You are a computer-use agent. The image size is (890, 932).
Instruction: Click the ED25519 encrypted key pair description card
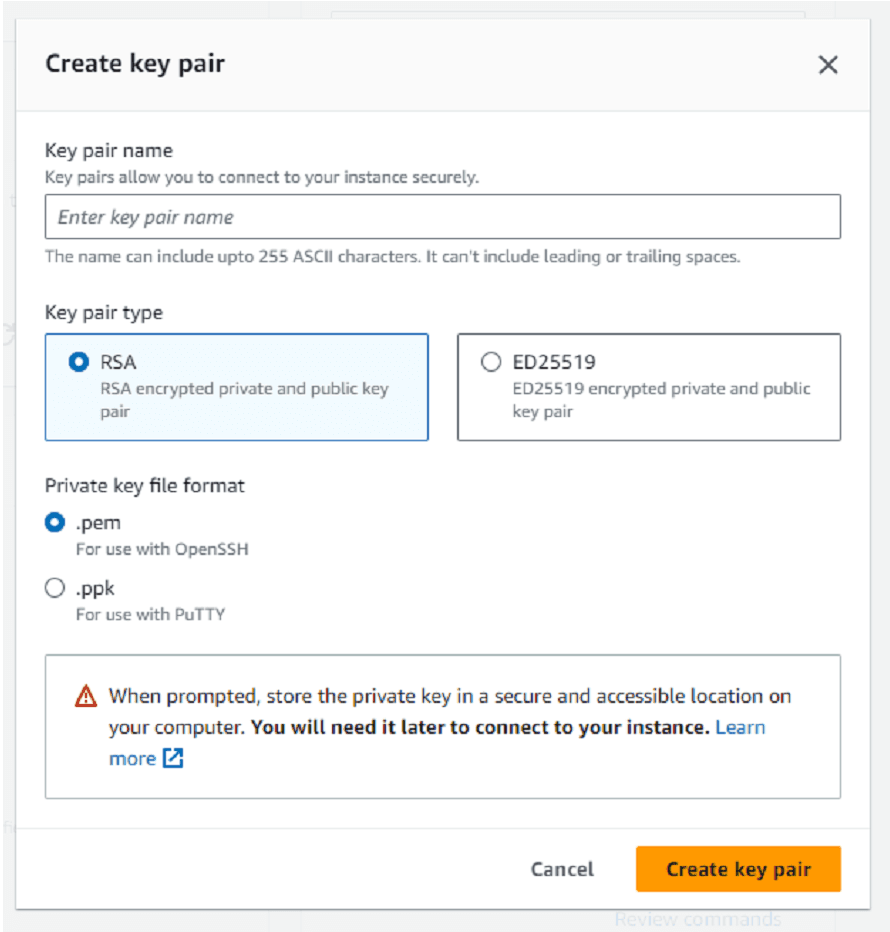(660, 399)
